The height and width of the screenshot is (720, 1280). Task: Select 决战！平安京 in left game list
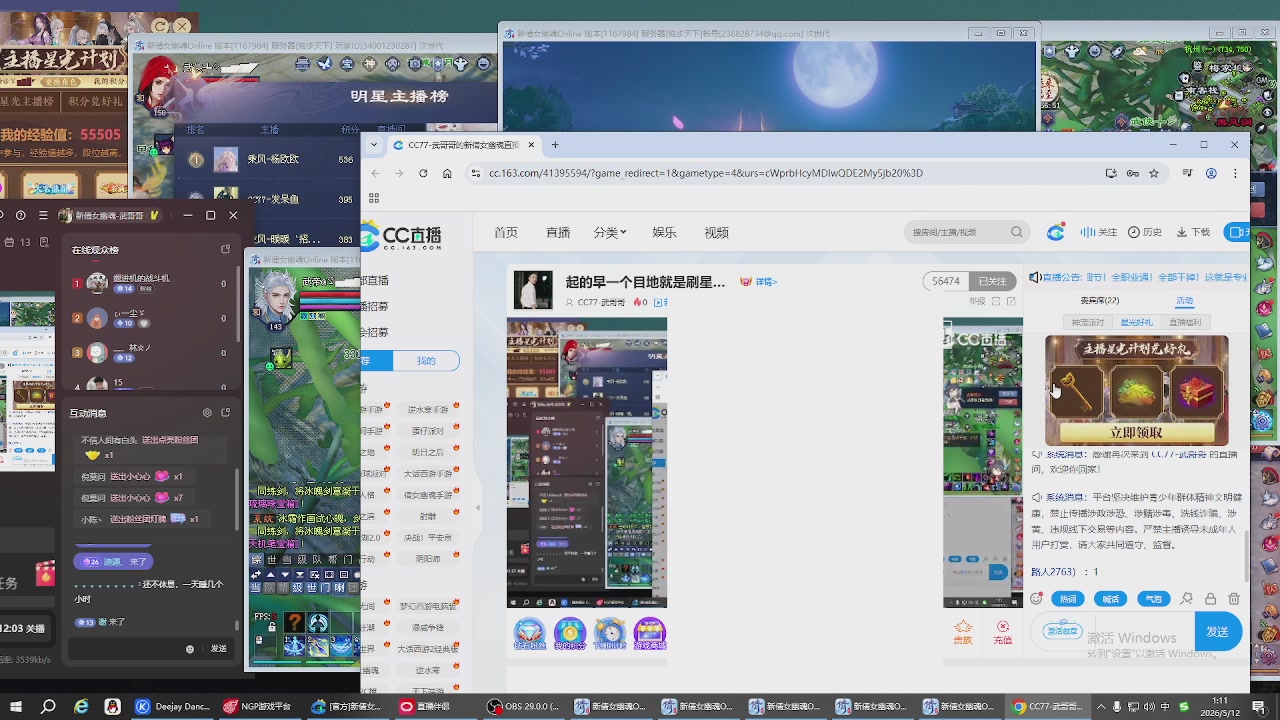pyautogui.click(x=427, y=537)
